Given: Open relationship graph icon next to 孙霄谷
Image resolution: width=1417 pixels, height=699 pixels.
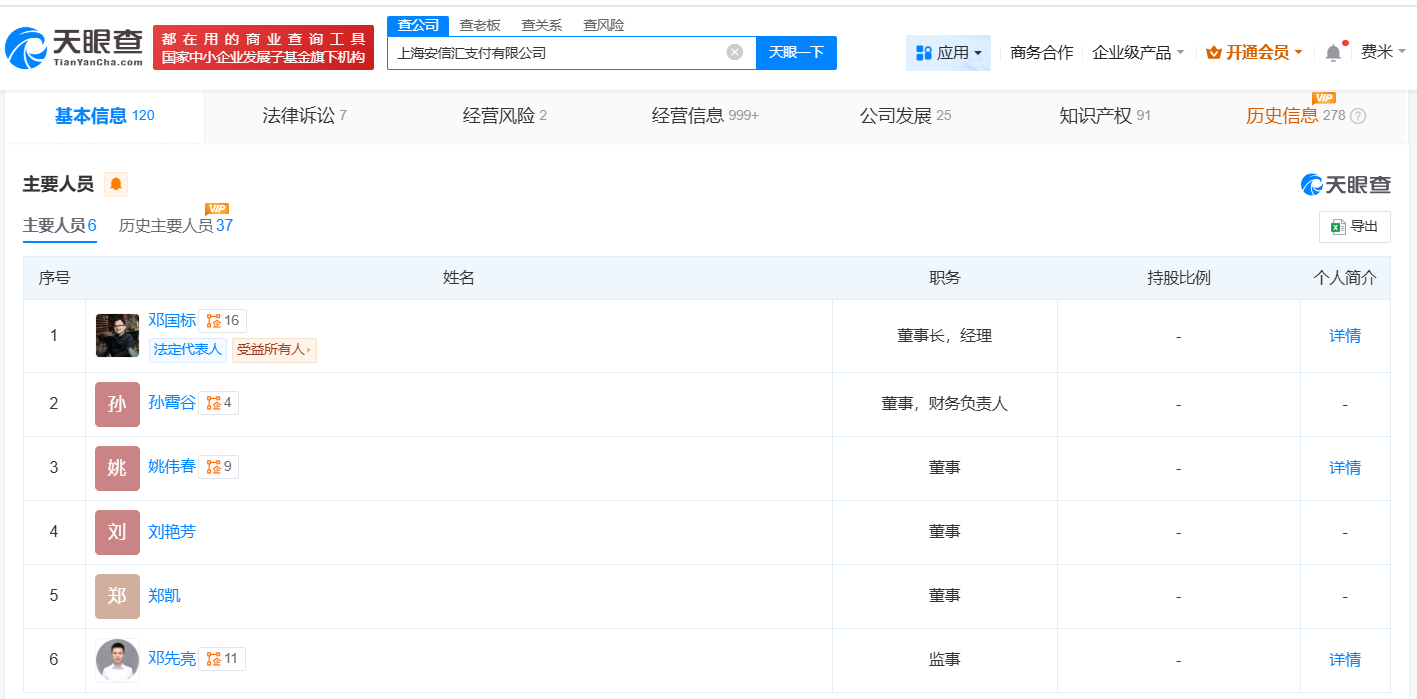Looking at the screenshot, I should point(213,403).
